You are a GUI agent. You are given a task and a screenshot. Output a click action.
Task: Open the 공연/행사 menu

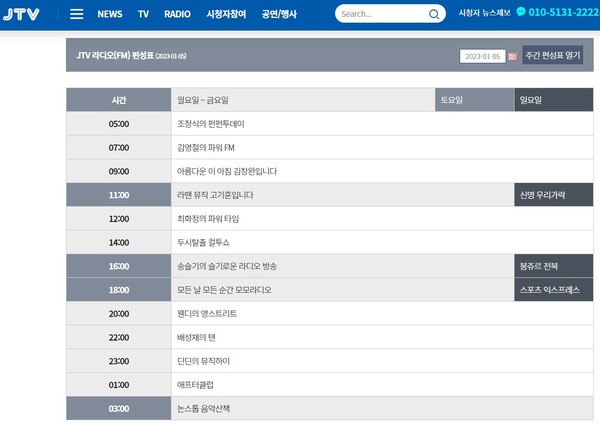(x=279, y=14)
